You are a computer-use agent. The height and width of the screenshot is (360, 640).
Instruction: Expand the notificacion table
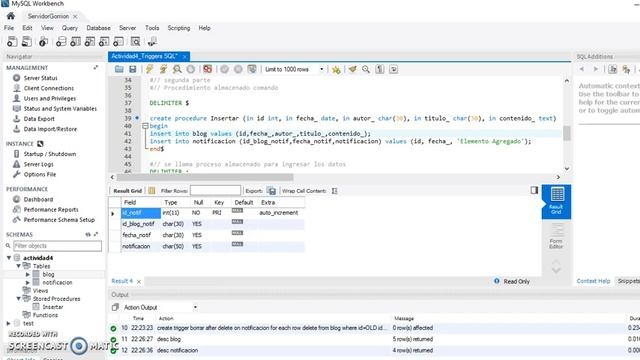coord(28,282)
